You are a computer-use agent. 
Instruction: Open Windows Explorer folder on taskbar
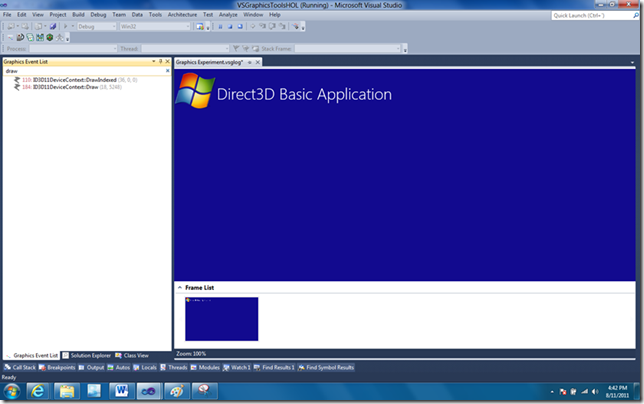pyautogui.click(x=67, y=391)
